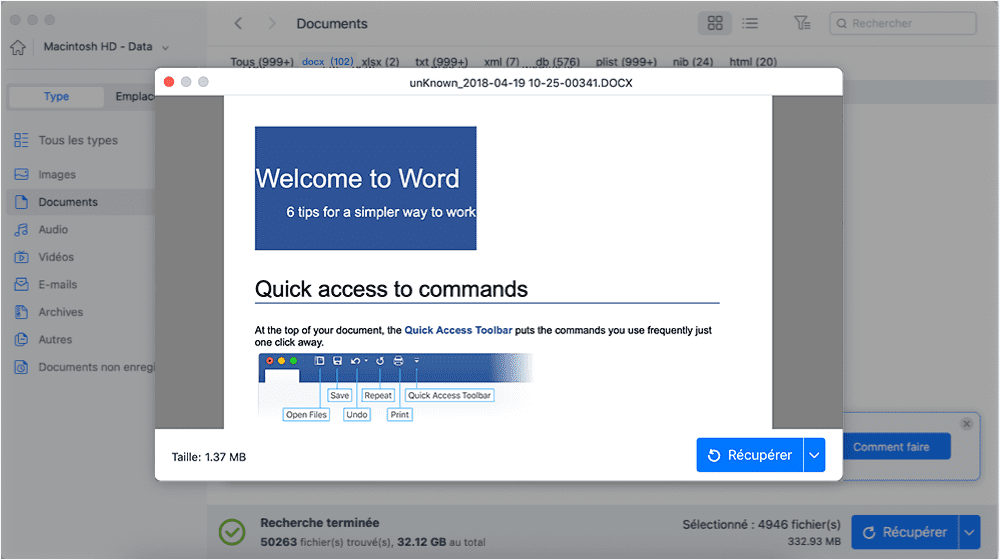Click the Welcome to Word banner

(365, 188)
